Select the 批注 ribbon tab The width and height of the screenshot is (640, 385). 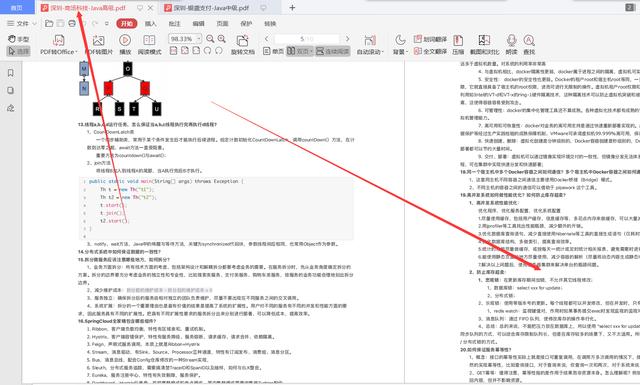point(174,24)
